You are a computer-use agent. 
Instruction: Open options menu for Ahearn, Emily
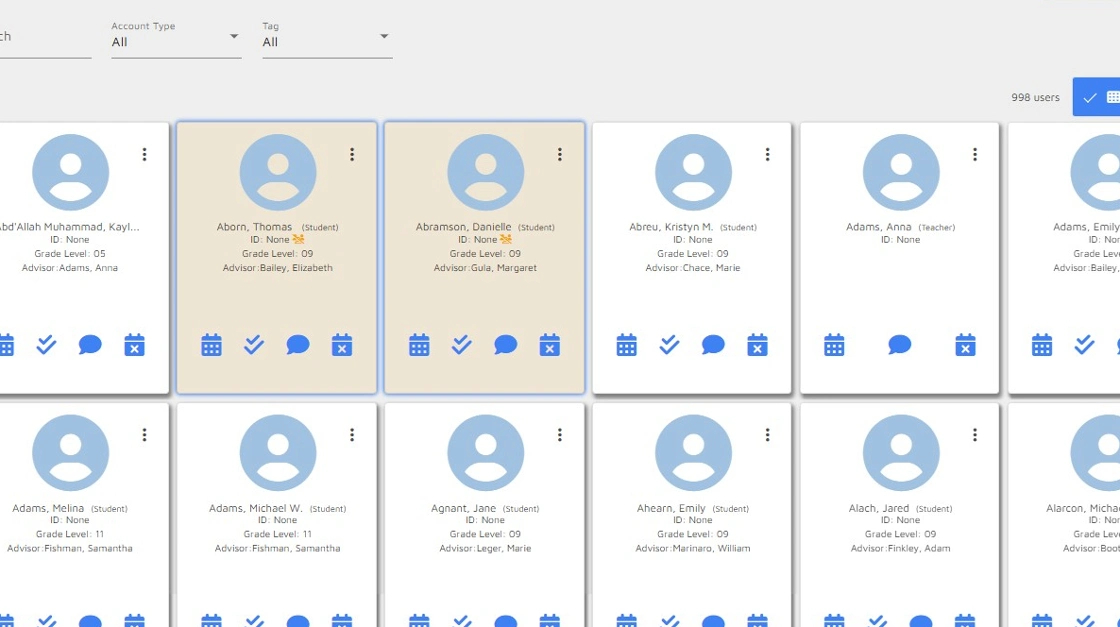pos(768,435)
